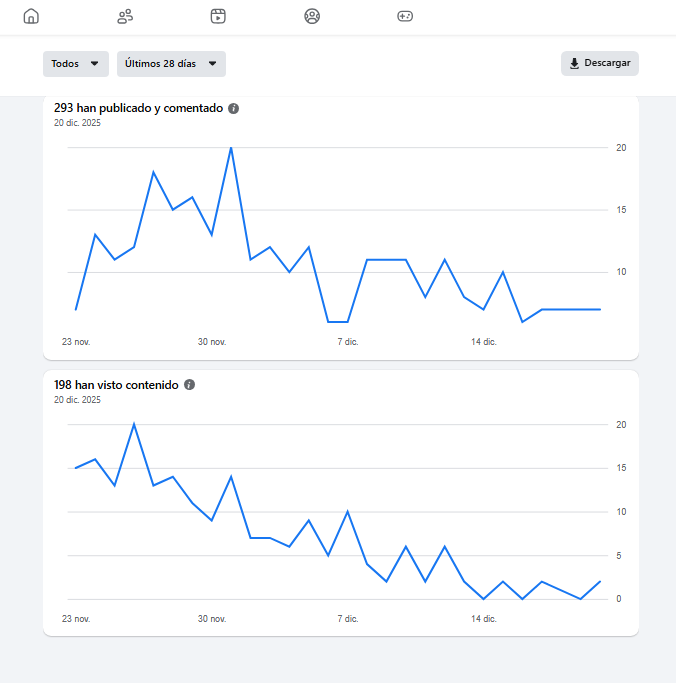Expand the 'Todos' filter dropdown
The width and height of the screenshot is (676, 683).
(75, 64)
